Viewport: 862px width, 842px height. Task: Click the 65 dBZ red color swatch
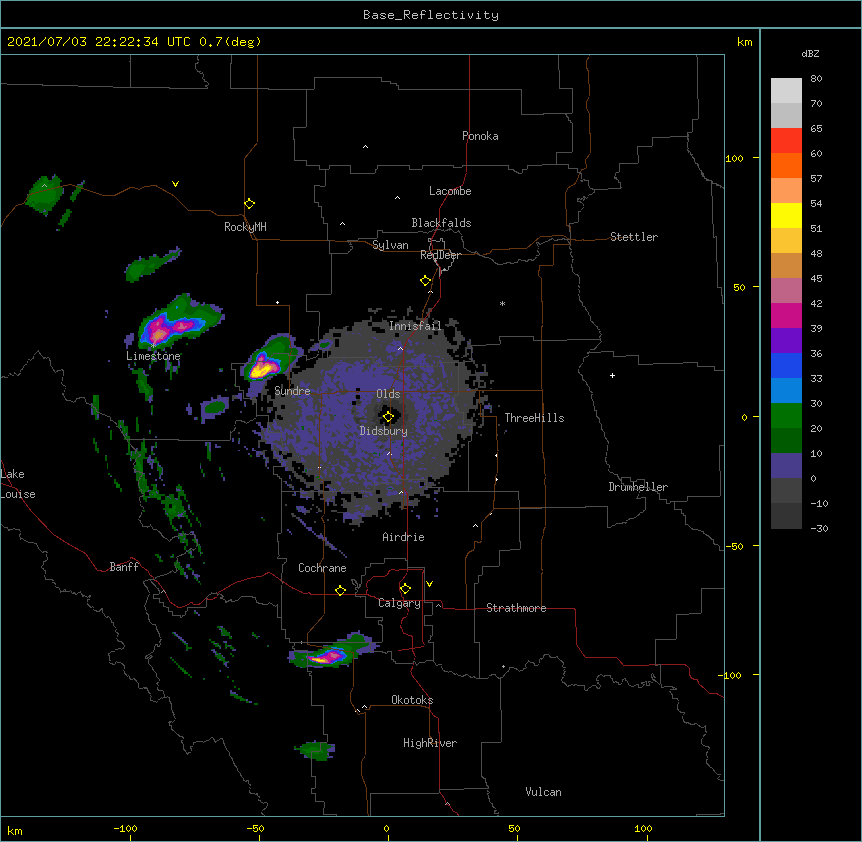(x=786, y=141)
